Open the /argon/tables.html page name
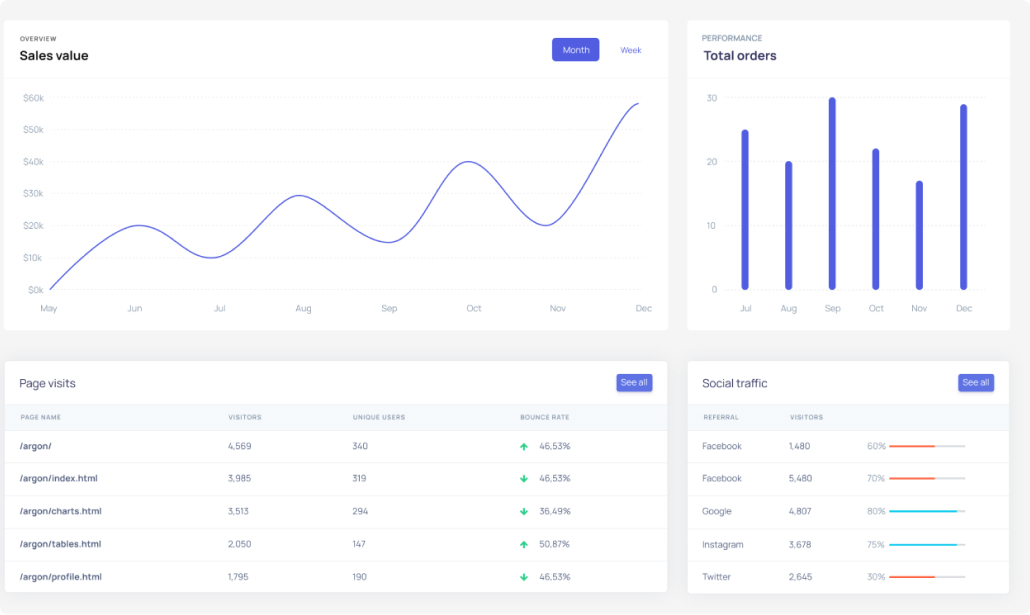The height and width of the screenshot is (615, 1030). tap(60, 545)
